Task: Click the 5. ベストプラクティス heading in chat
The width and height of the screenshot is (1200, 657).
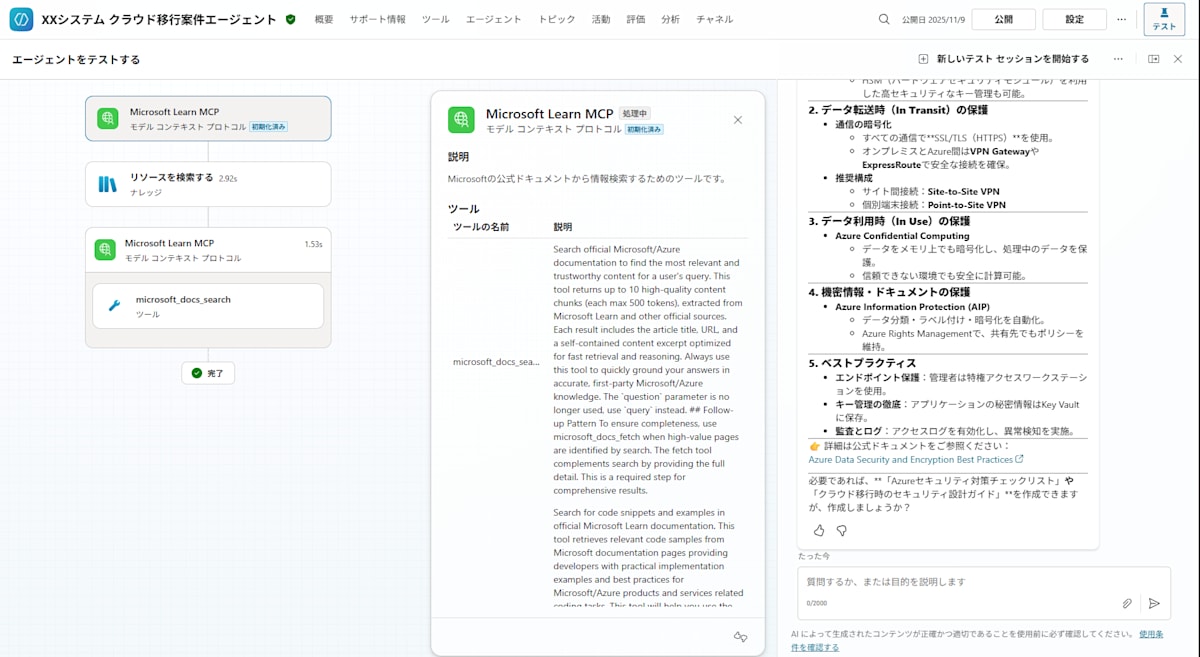Action: coord(862,363)
